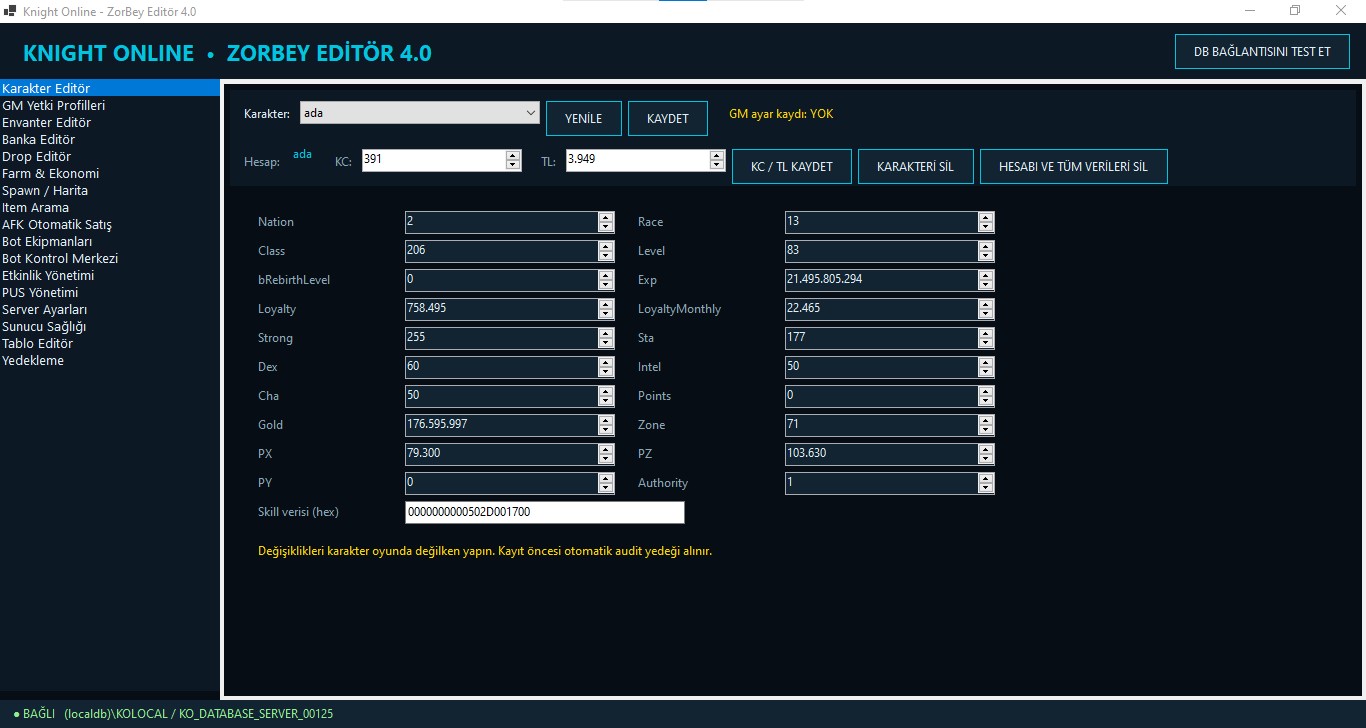
Task: Click the Level spinner arrows
Action: pyautogui.click(x=986, y=251)
